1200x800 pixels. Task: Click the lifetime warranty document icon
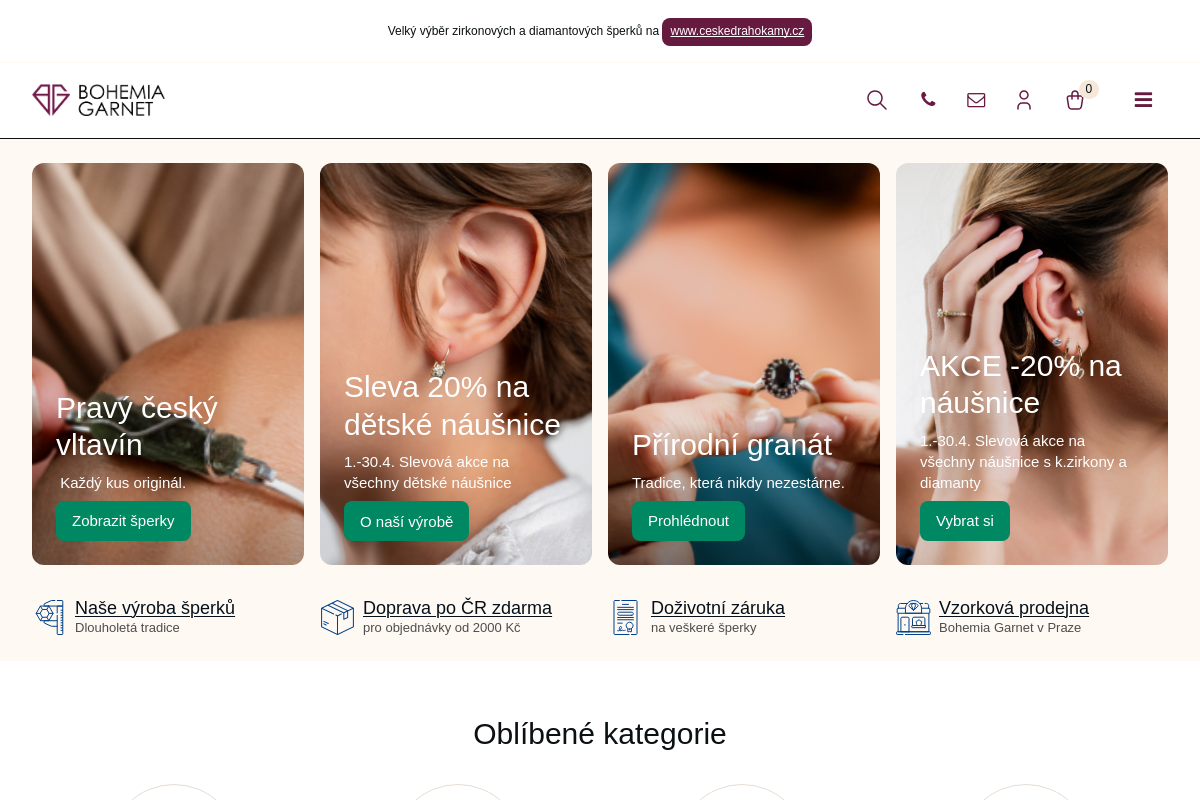(x=626, y=617)
